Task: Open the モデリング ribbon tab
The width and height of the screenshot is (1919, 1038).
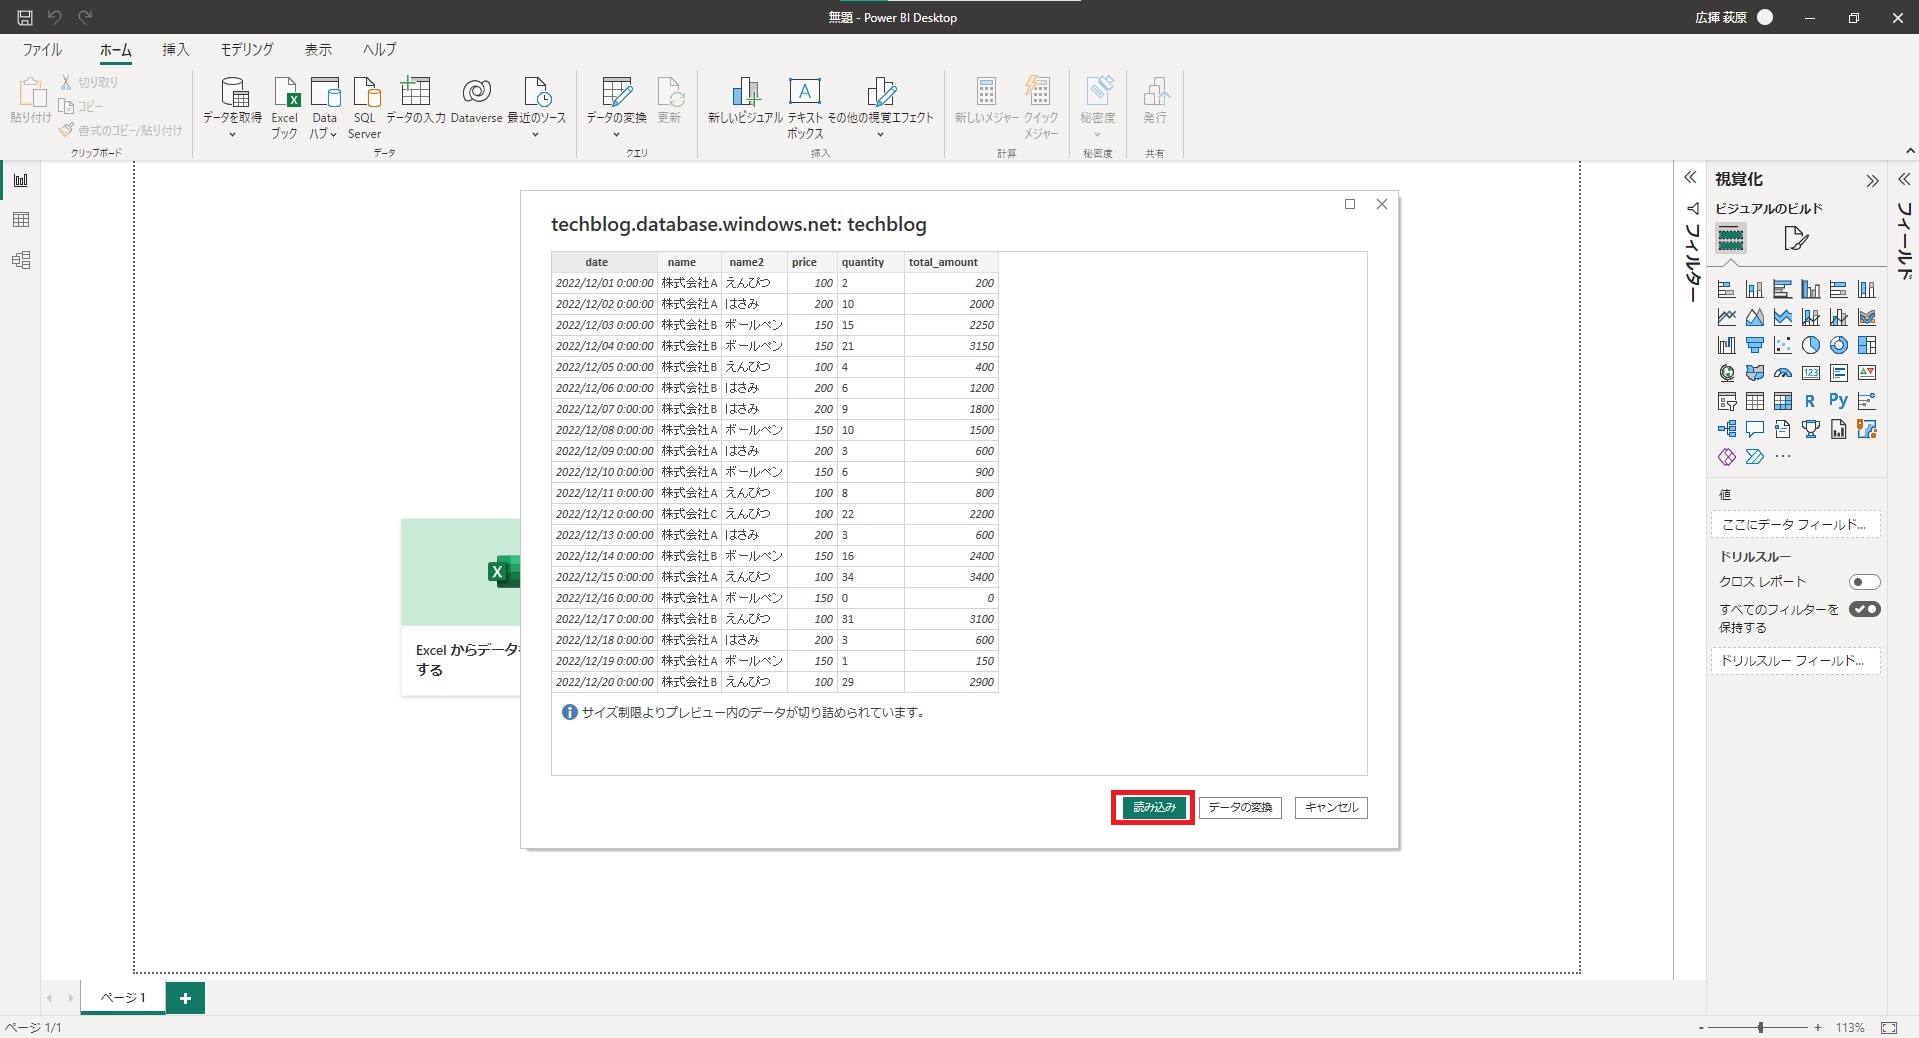Action: [x=247, y=49]
